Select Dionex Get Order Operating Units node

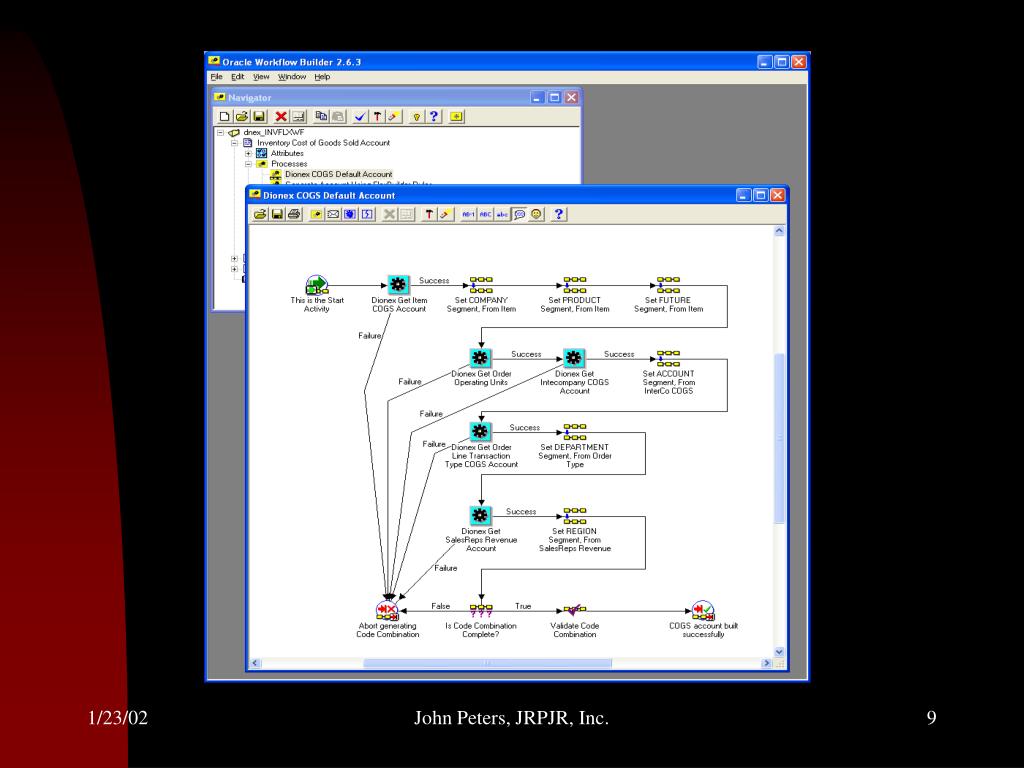[x=480, y=358]
